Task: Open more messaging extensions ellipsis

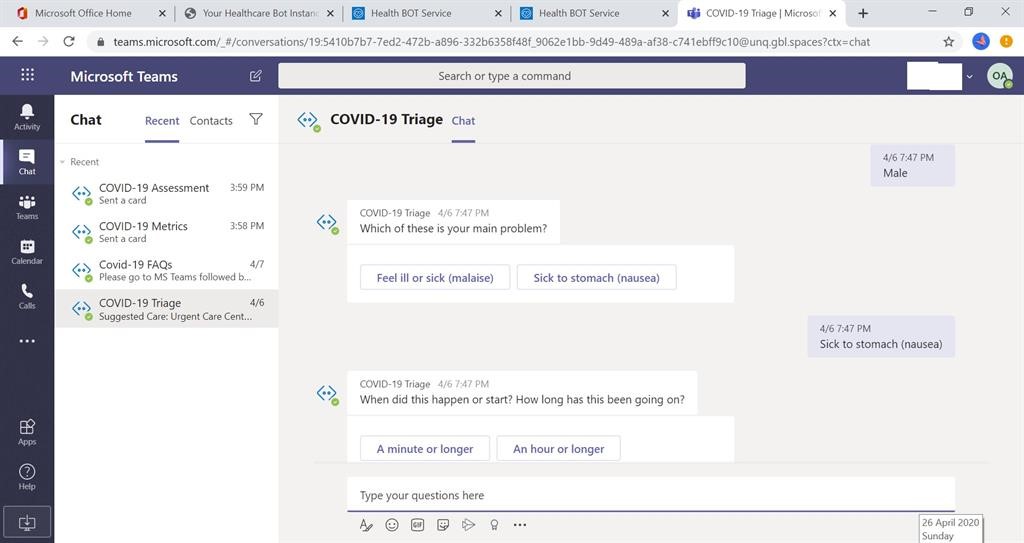Action: click(520, 525)
